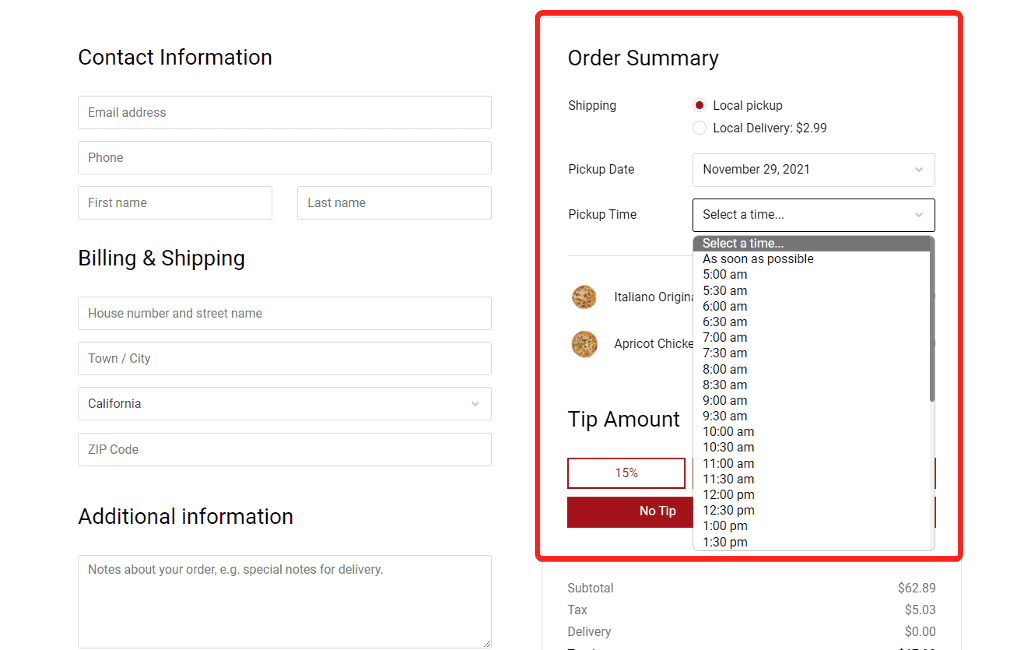Choose 'As soon as possible' time option
The width and height of the screenshot is (1024, 650).
point(758,259)
